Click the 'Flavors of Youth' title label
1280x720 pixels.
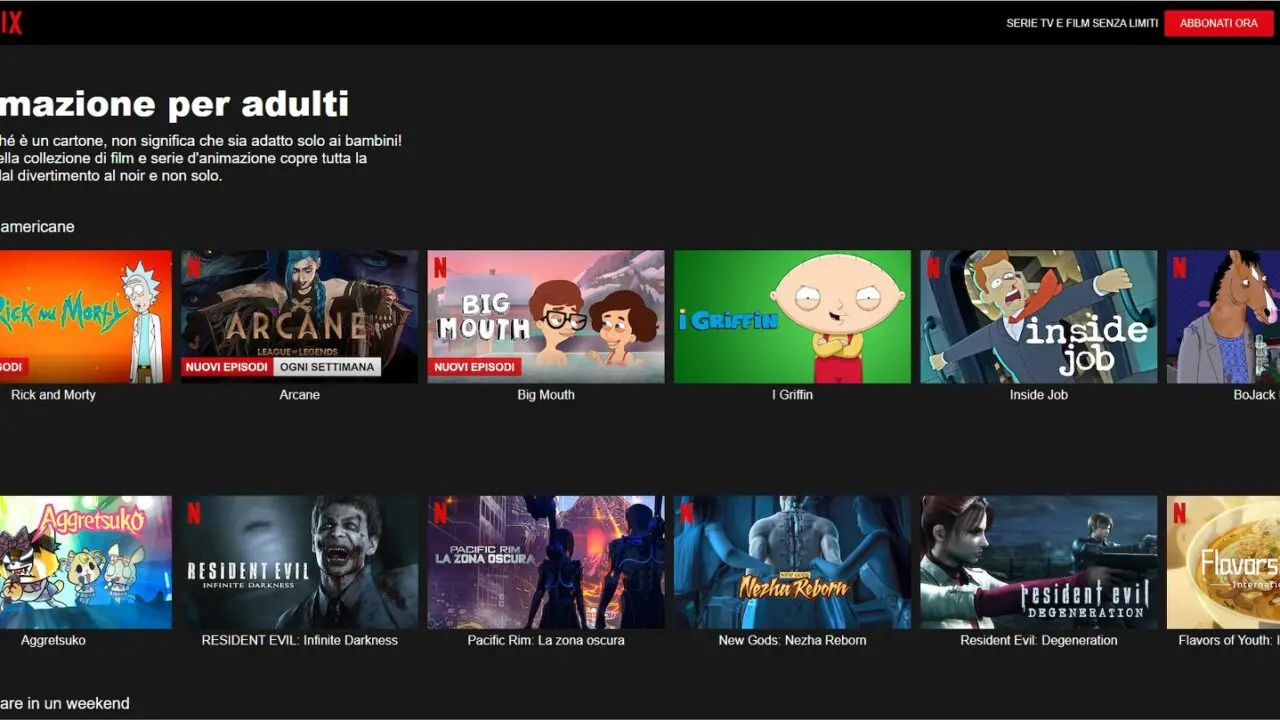(1229, 640)
